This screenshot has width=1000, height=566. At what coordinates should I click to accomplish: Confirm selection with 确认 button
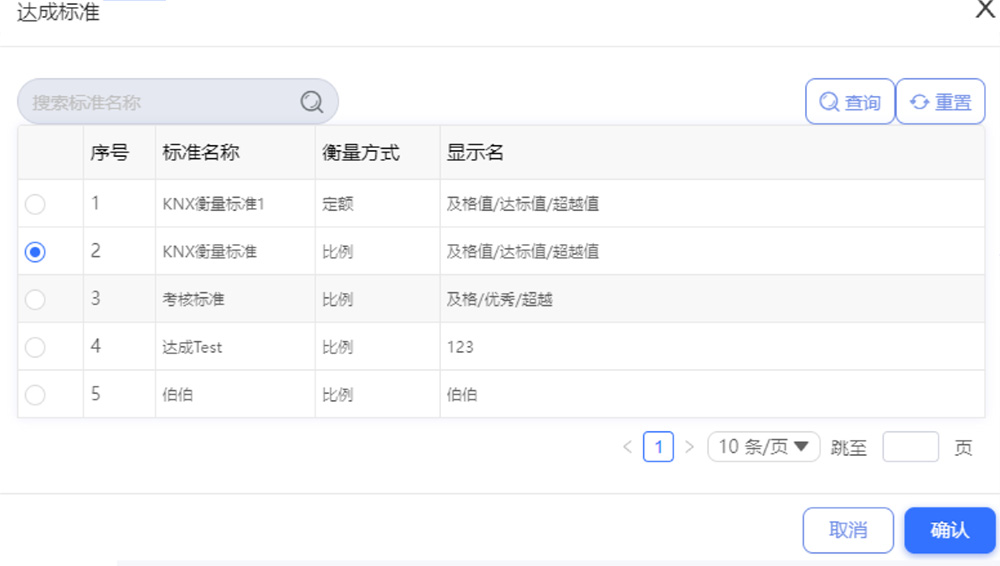(950, 530)
